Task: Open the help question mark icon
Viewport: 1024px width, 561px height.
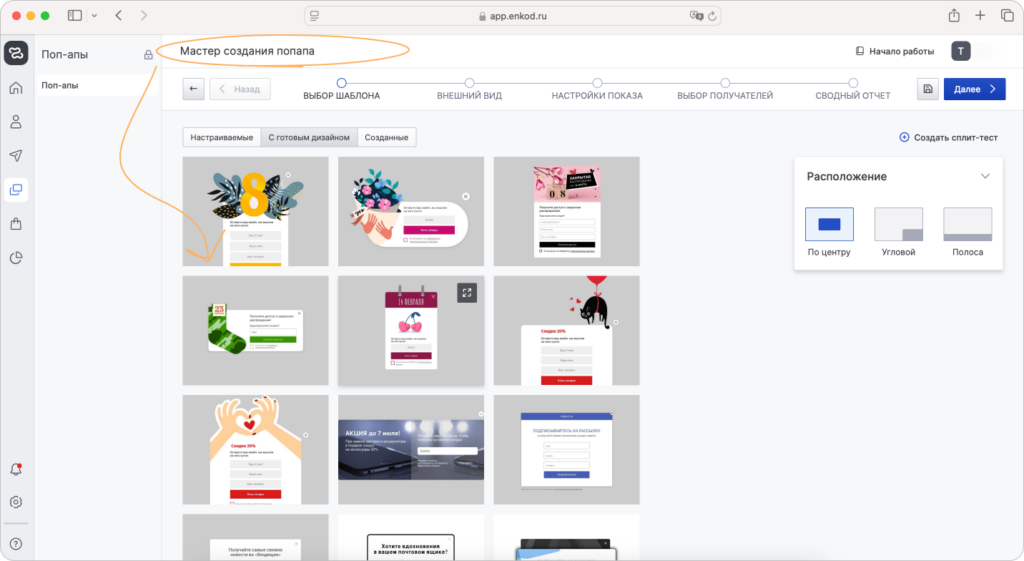Action: tap(16, 543)
